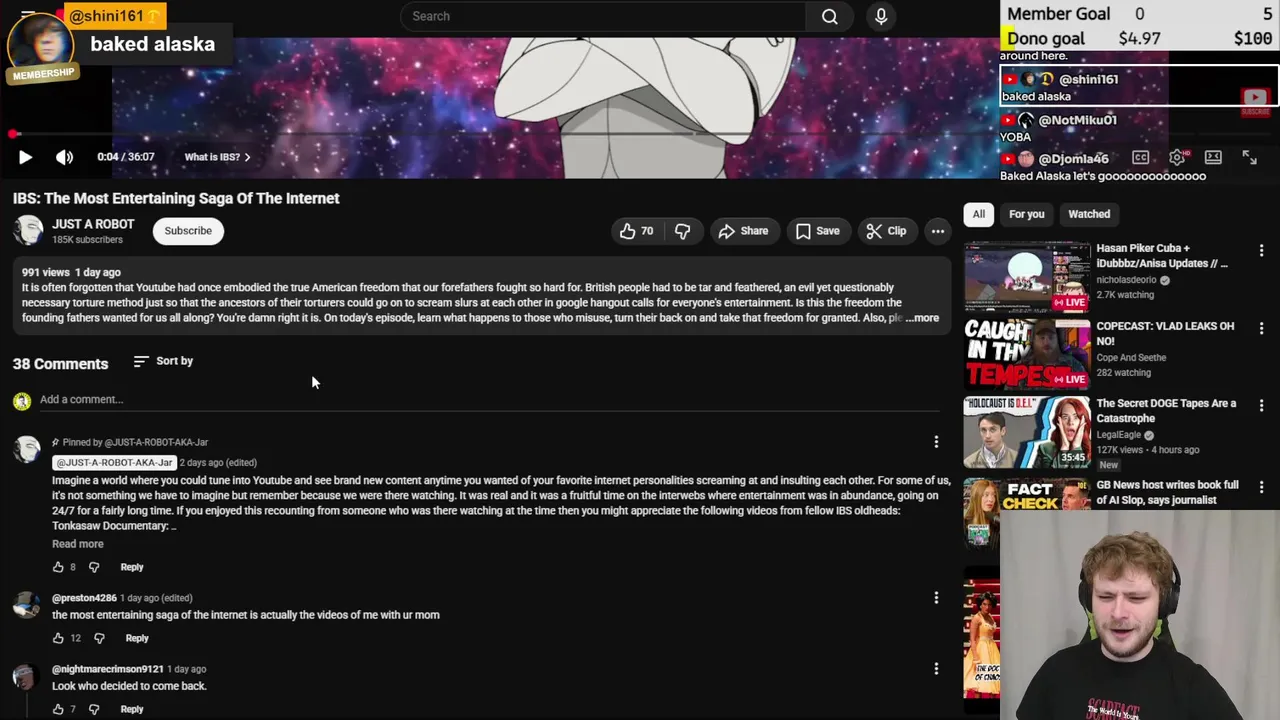
Task: Save video to playlist
Action: [x=817, y=231]
